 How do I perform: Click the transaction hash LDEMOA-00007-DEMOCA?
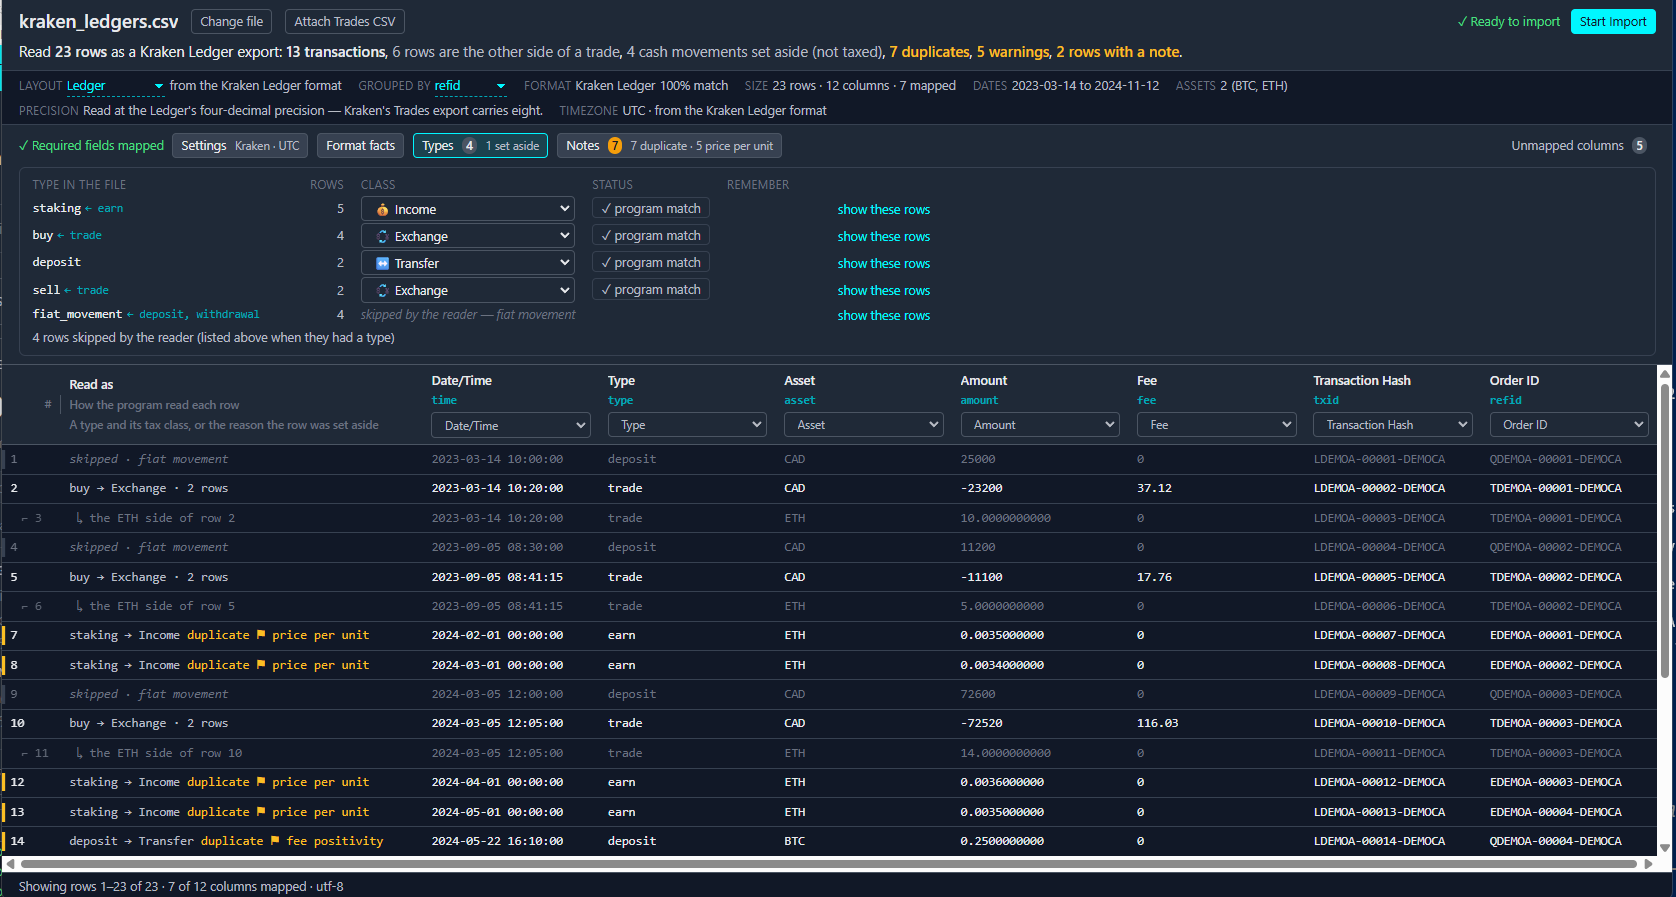(x=1379, y=635)
